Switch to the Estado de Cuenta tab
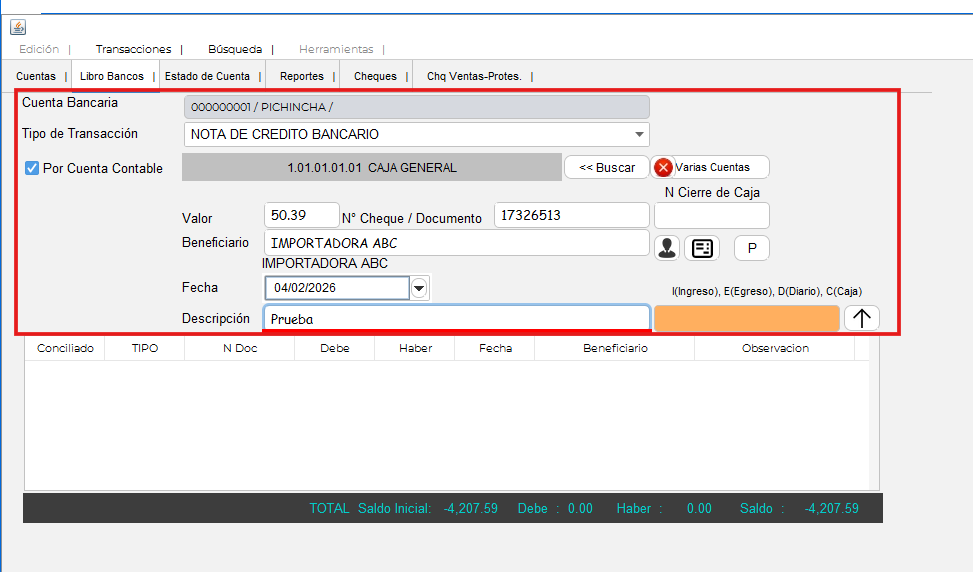The image size is (973, 572). 207,76
